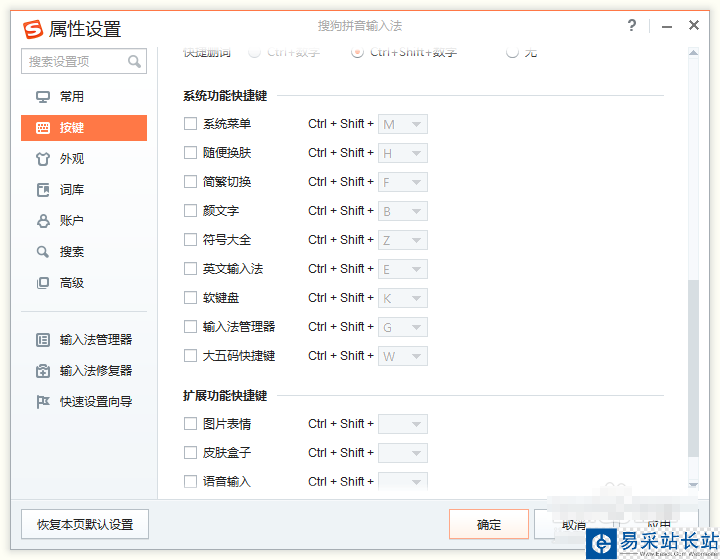This screenshot has width=720, height=560.
Task: Expand the key dropdown for 皮肤盒子
Action: pyautogui.click(x=403, y=453)
